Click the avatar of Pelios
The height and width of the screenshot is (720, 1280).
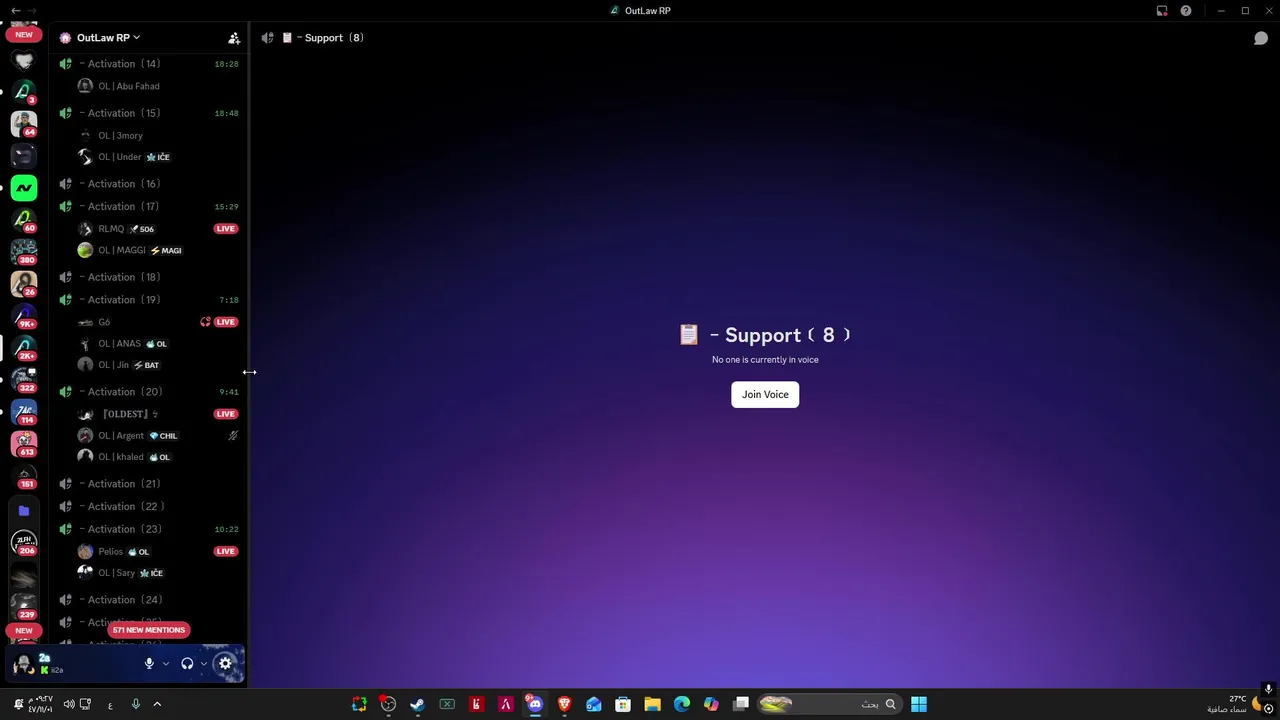point(85,551)
